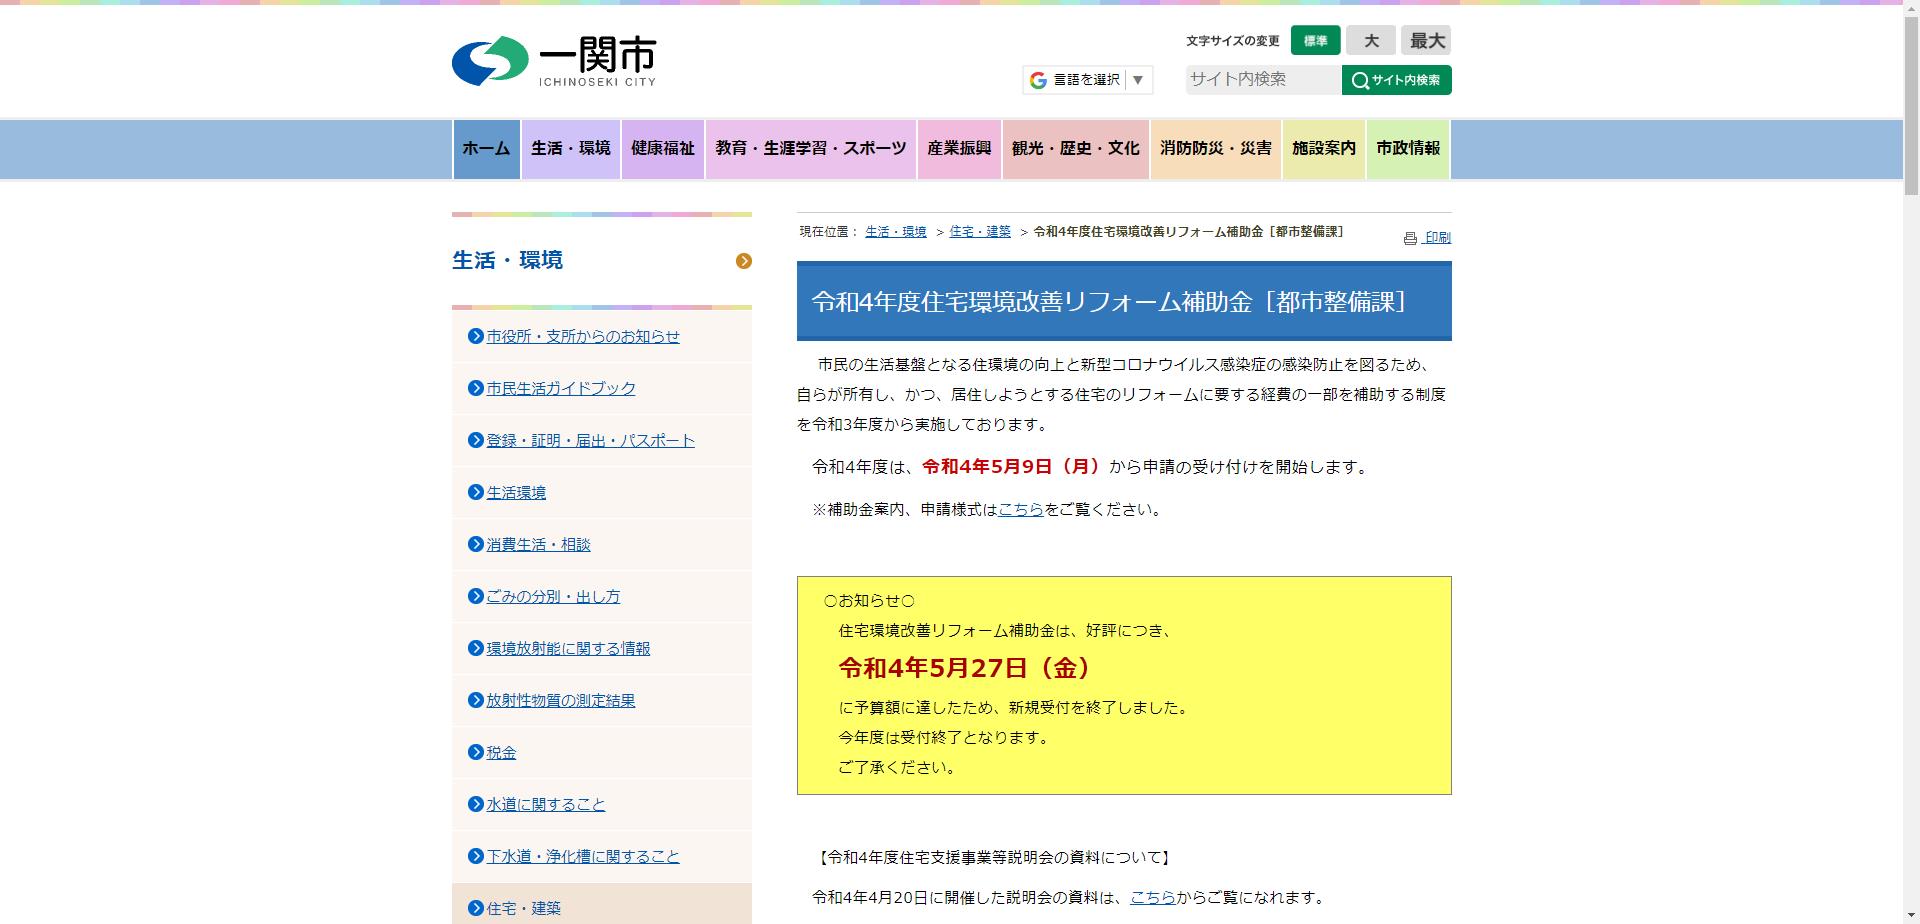Click the 生活・環境 sidebar heading
Screen dimensions: 1920x924
508,260
